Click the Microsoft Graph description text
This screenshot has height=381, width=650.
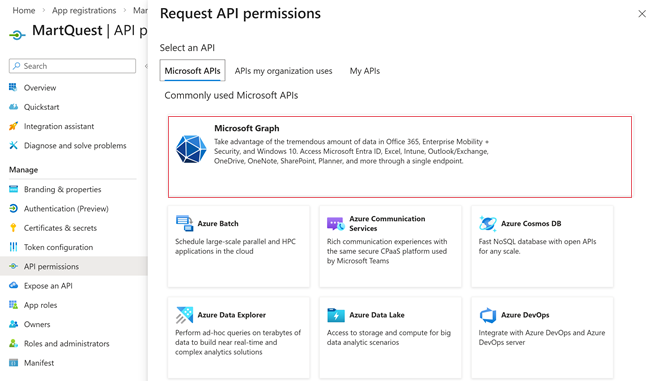352,151
